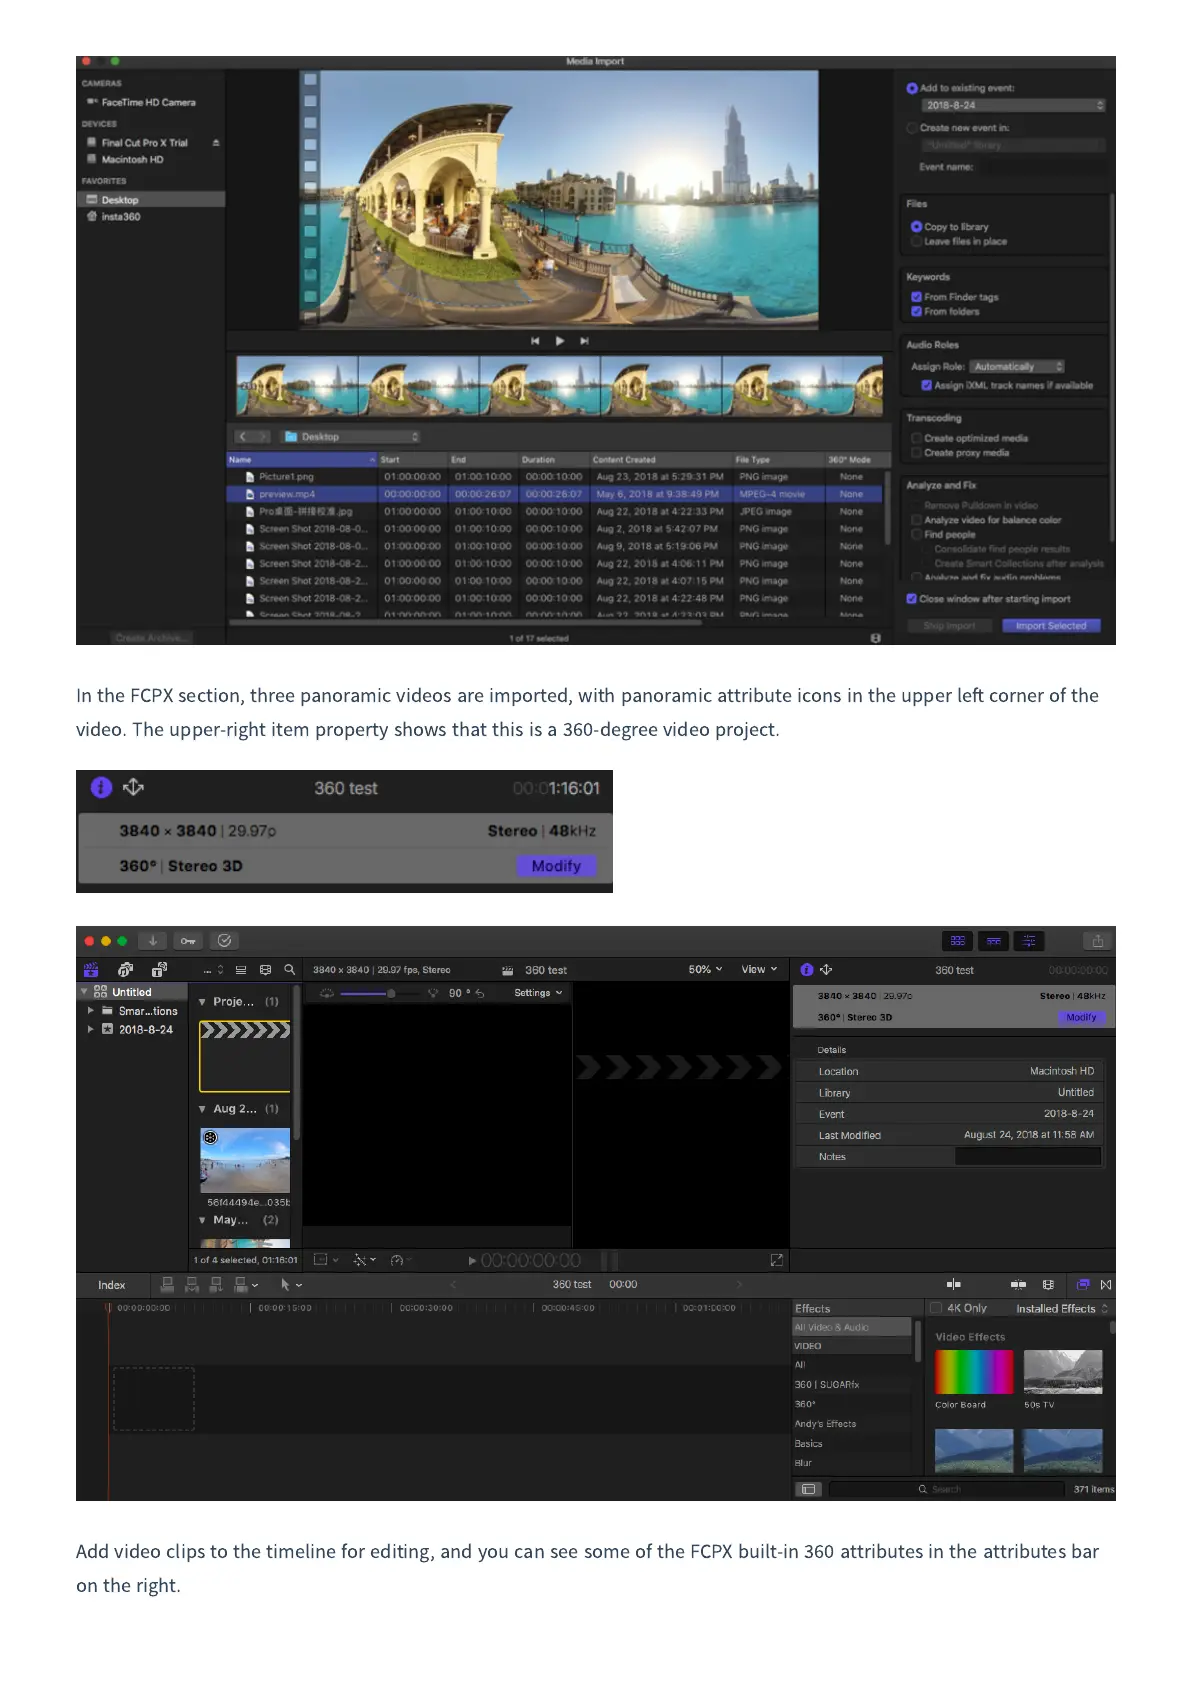Click the Import Selected button
This screenshot has width=1190, height=1682.
tap(1050, 625)
